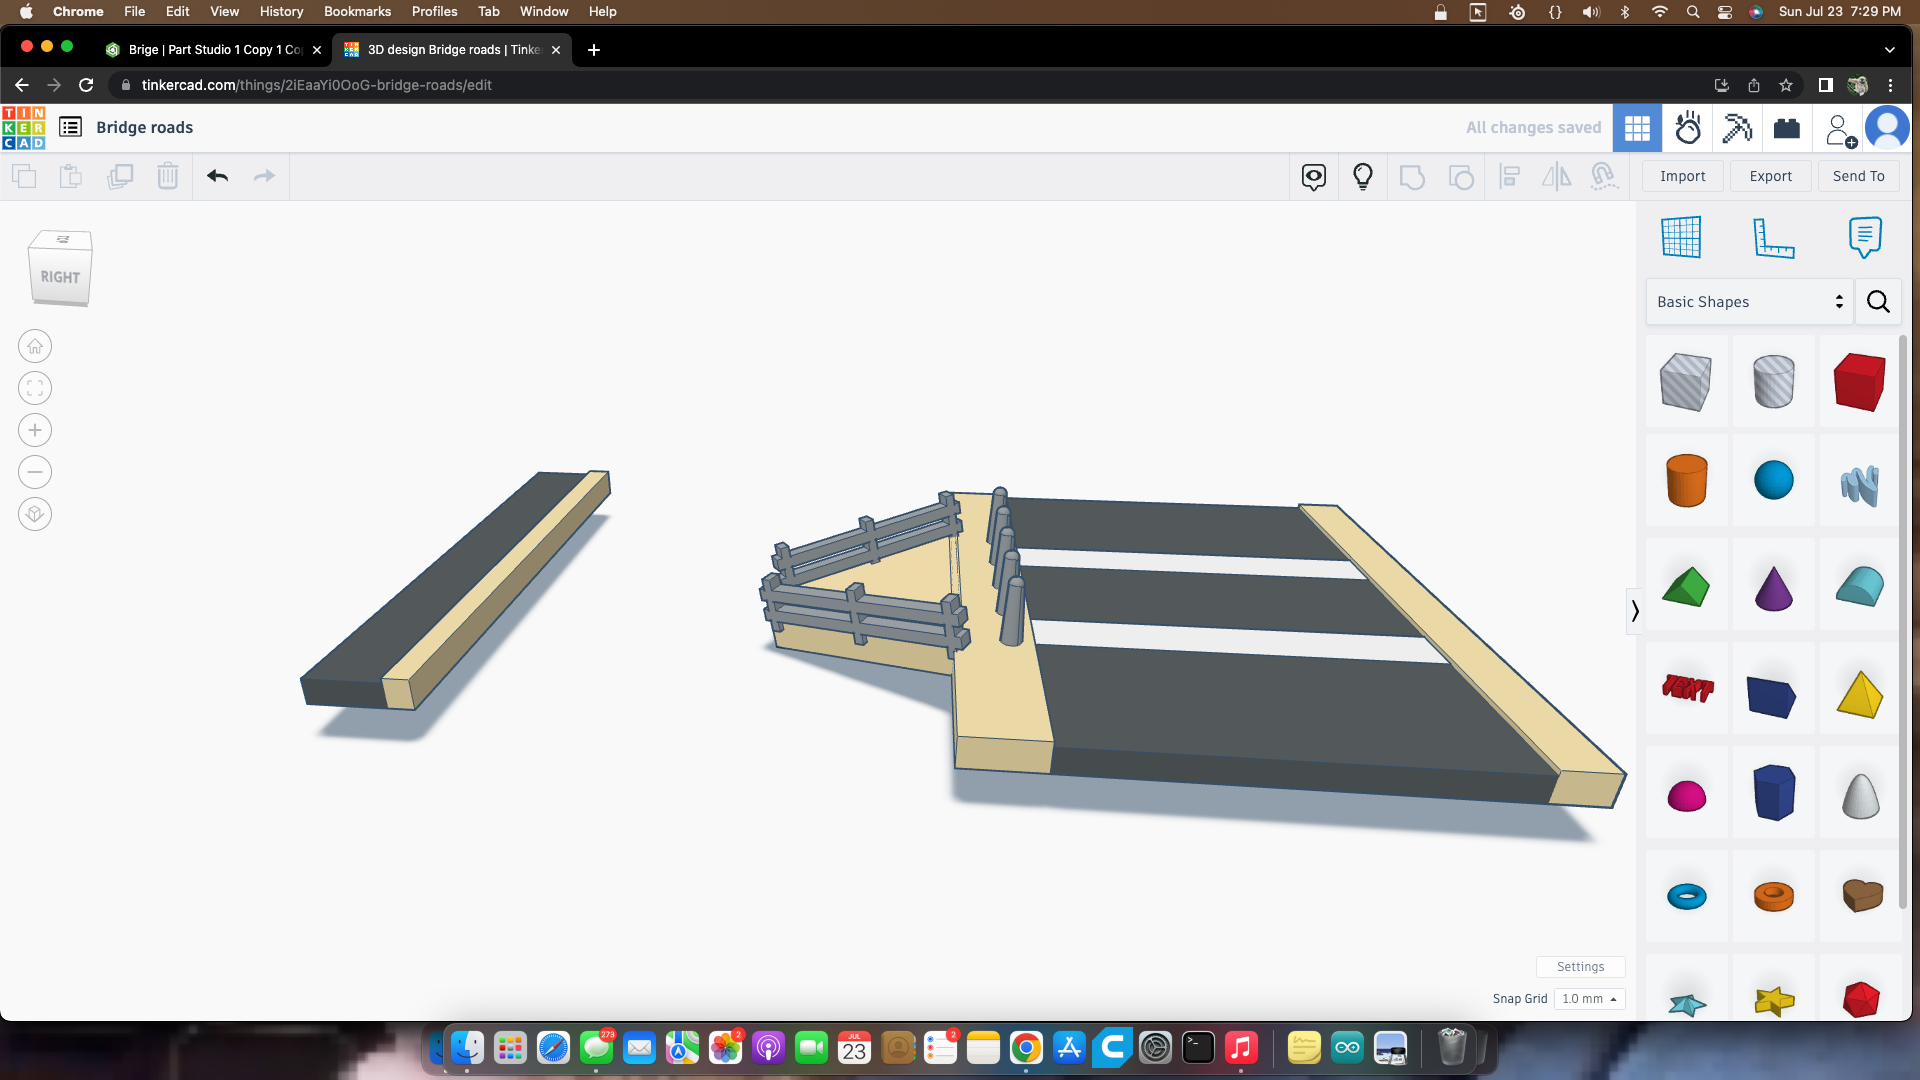Image resolution: width=1920 pixels, height=1080 pixels.
Task: Expand the Basic Shapes dropdown
Action: [x=1749, y=302]
